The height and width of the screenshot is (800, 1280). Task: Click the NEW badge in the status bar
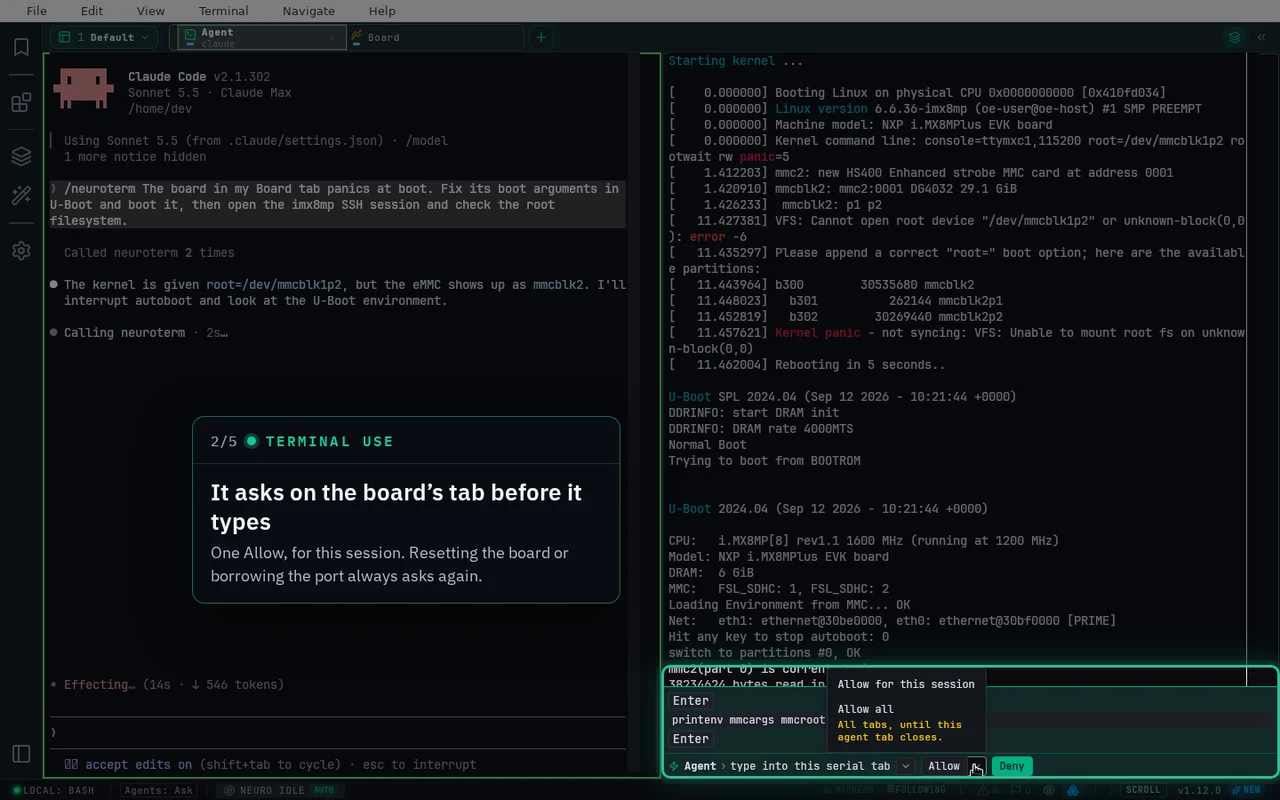point(1246,790)
